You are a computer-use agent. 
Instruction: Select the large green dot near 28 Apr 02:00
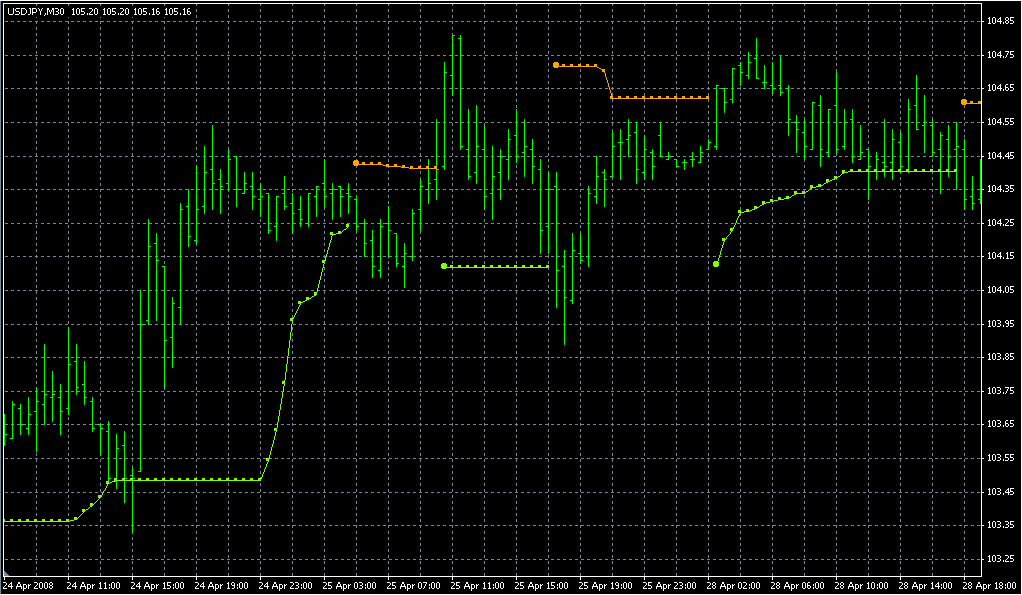point(716,264)
